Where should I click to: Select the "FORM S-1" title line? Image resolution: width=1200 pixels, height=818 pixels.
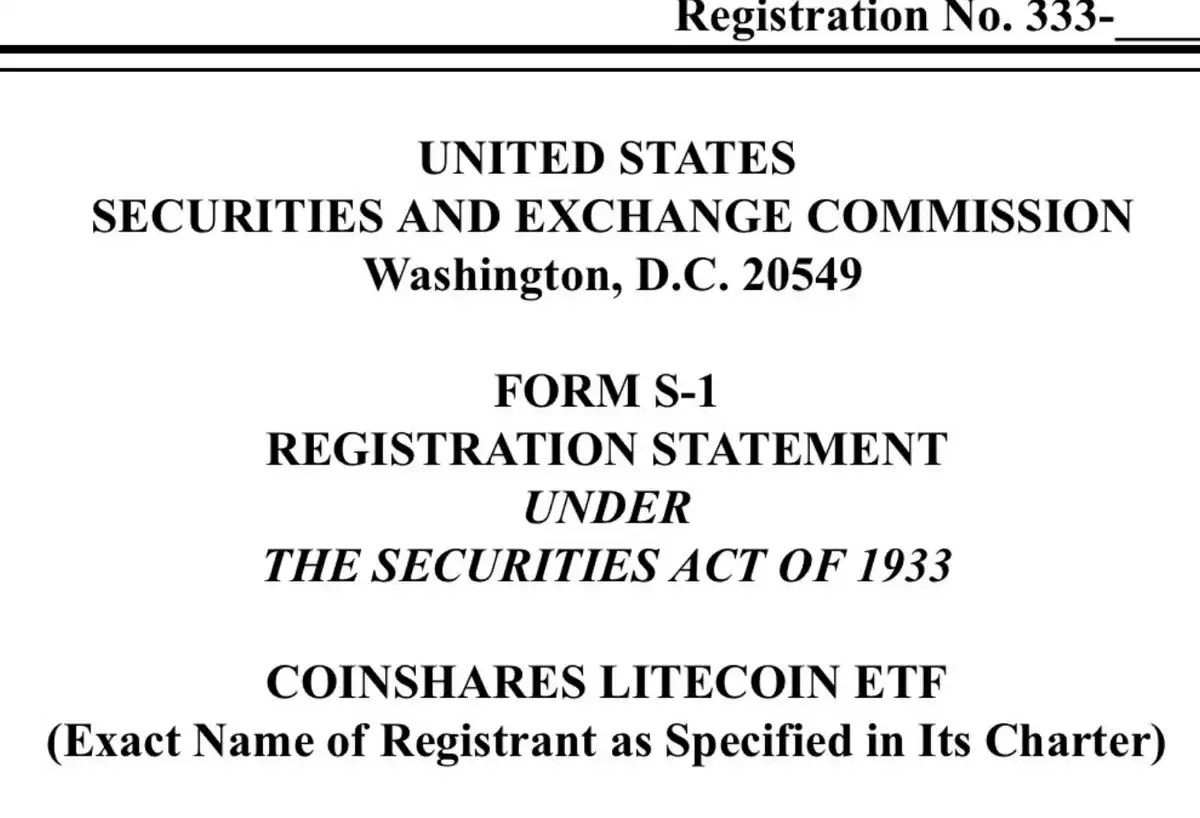606,391
